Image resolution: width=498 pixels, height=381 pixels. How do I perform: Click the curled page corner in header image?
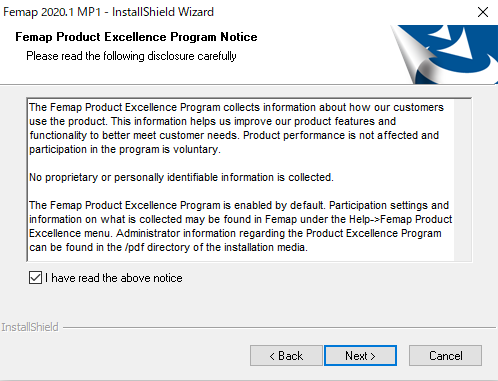pyautogui.click(x=417, y=58)
